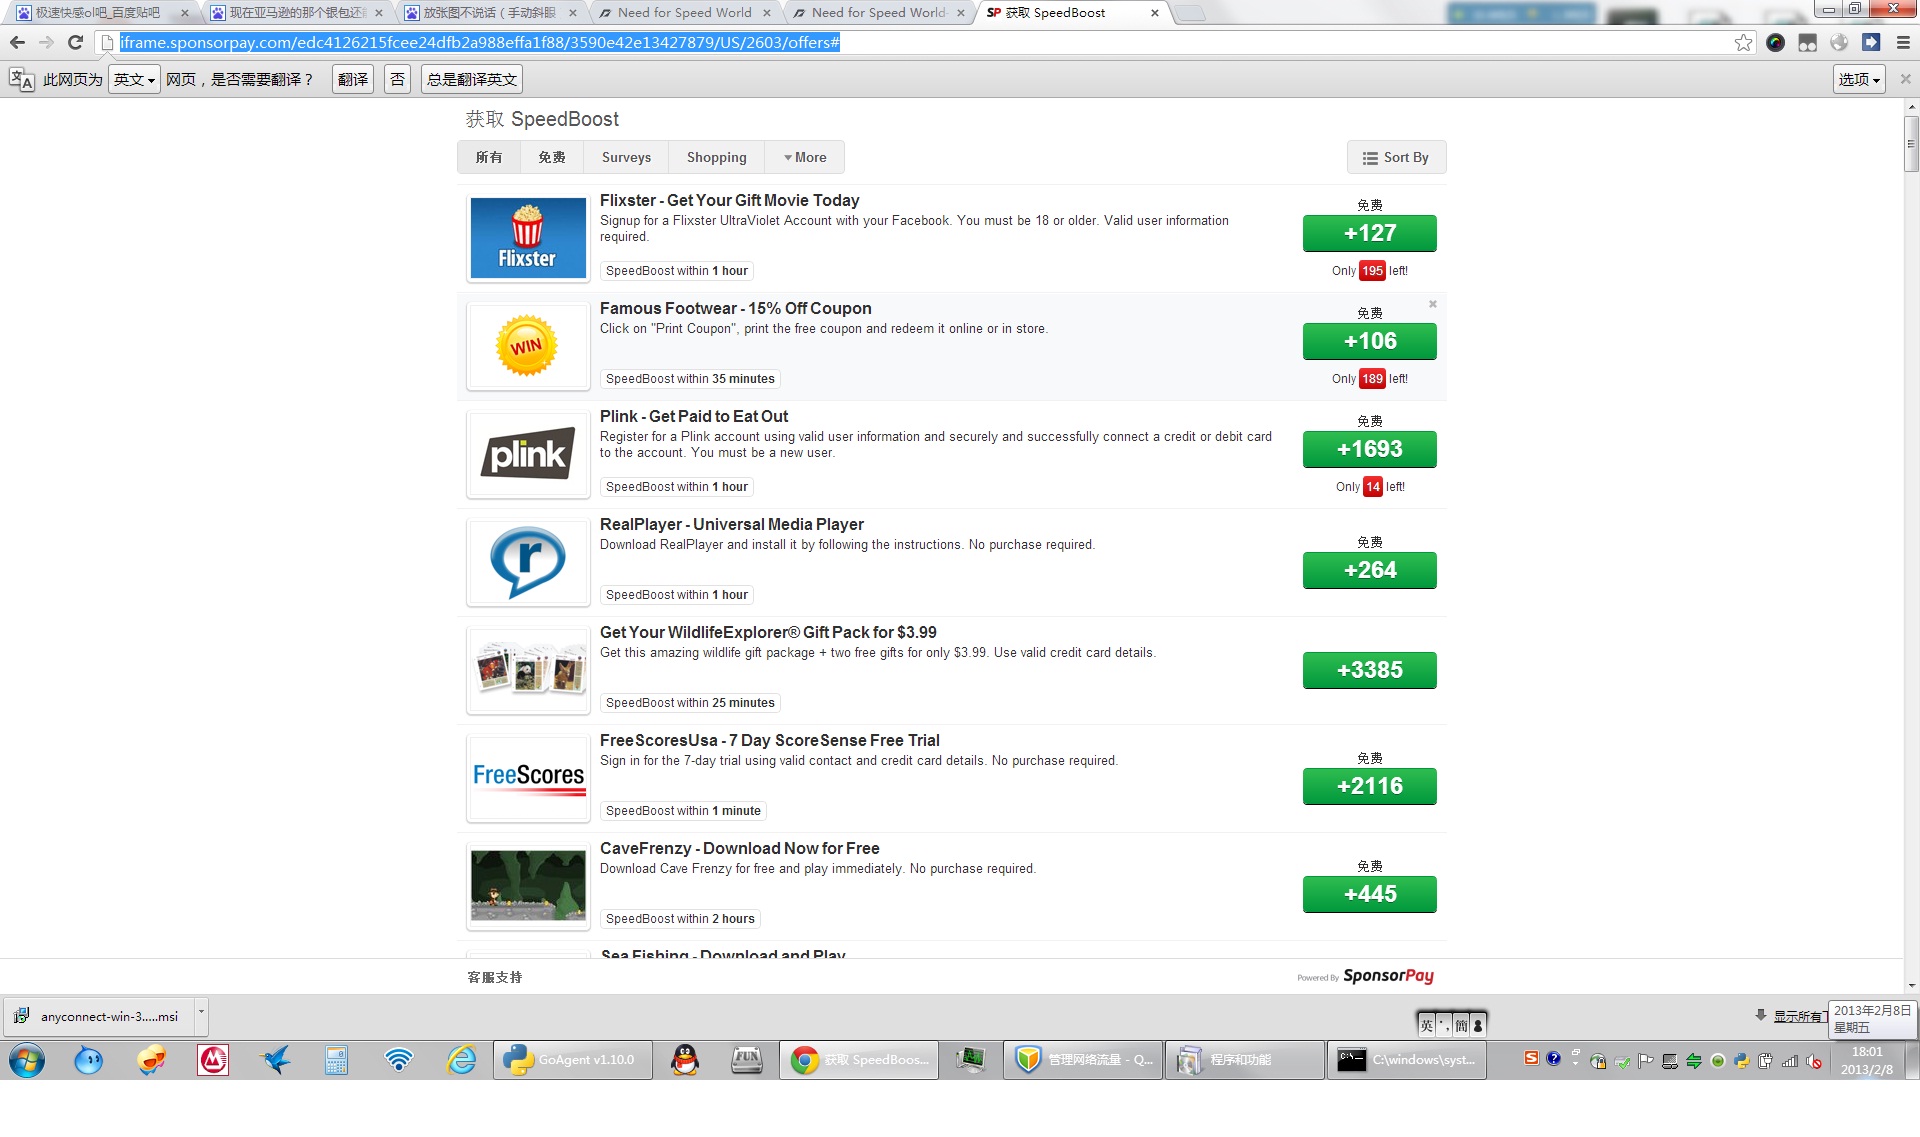This screenshot has width=1920, height=1137.
Task: Click the Windows Start orb
Action: click(27, 1059)
